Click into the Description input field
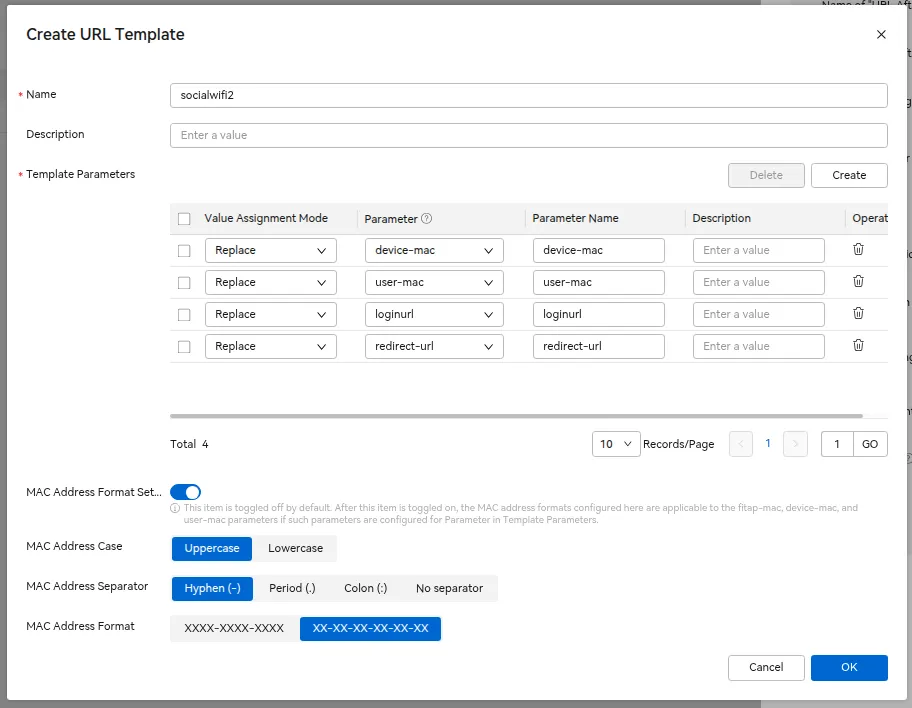Viewport: 912px width, 708px height. (x=528, y=135)
